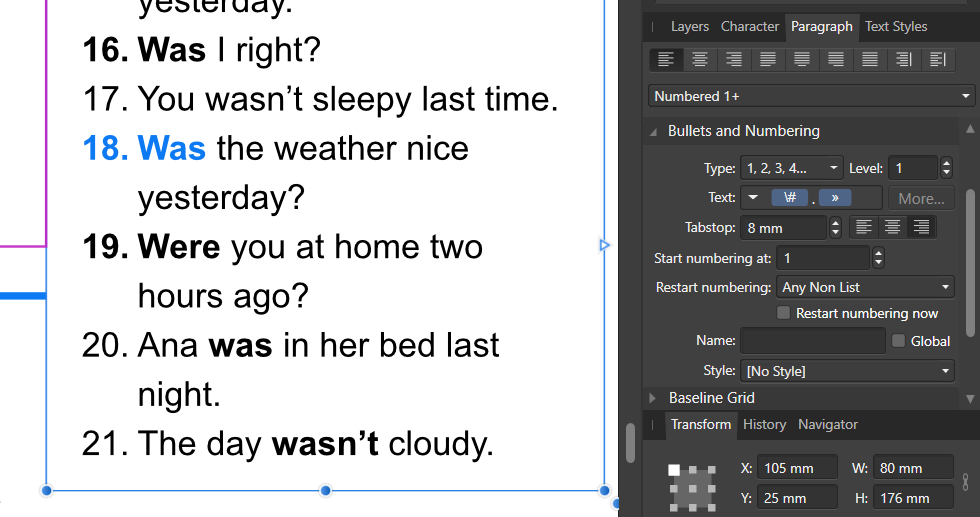This screenshot has height=517, width=980.
Task: Open the Restart numbering dropdown
Action: [866, 287]
